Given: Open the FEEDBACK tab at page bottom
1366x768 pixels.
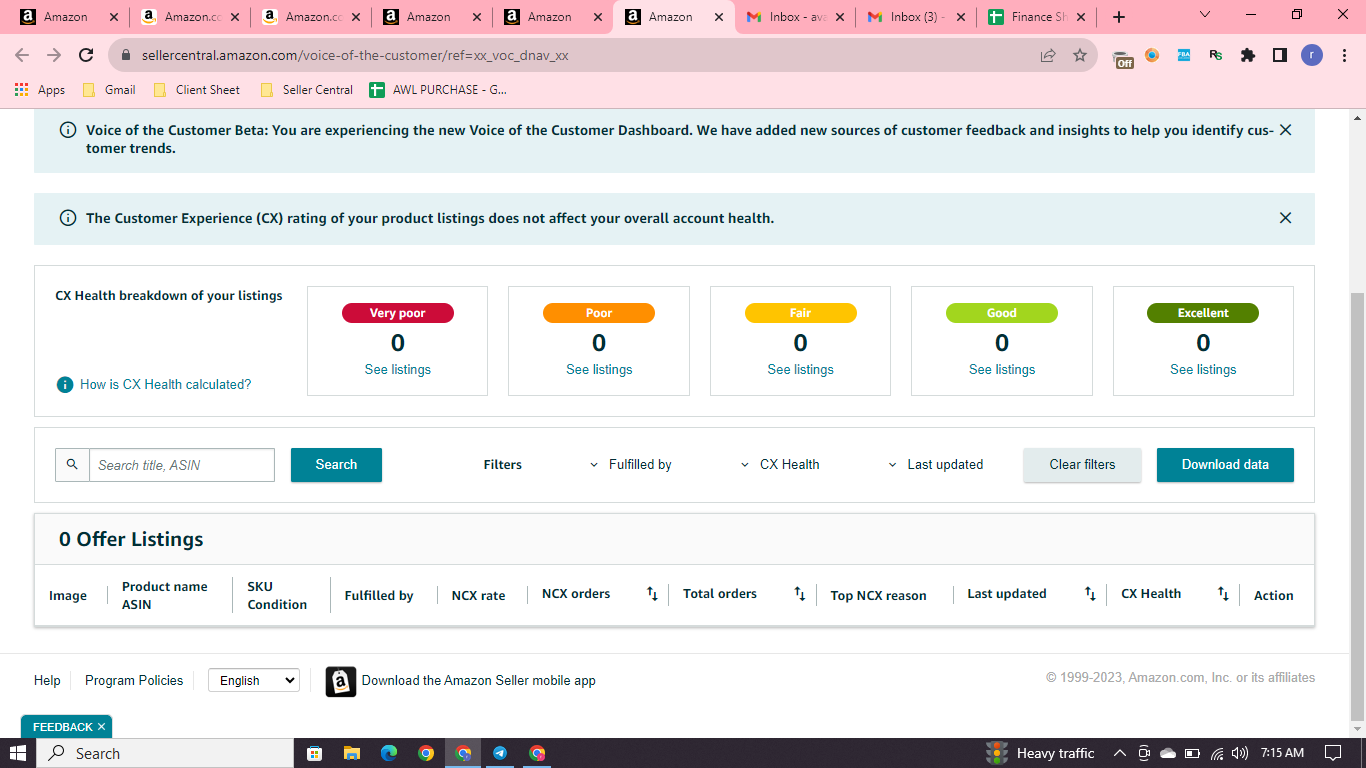Looking at the screenshot, I should [66, 727].
